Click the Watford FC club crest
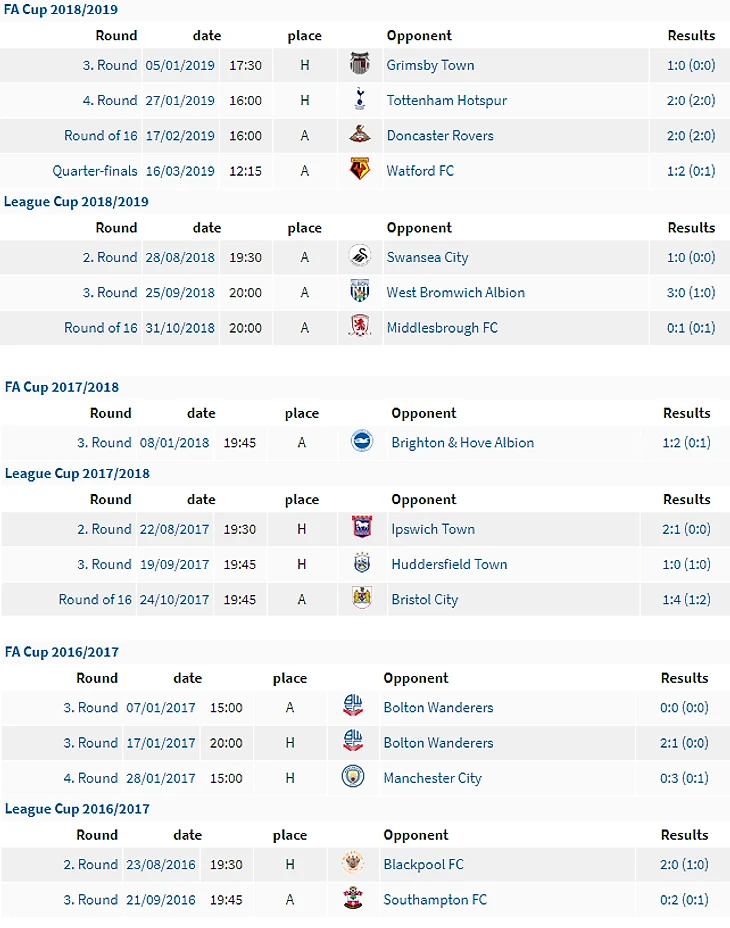The image size is (730, 928). click(x=360, y=170)
